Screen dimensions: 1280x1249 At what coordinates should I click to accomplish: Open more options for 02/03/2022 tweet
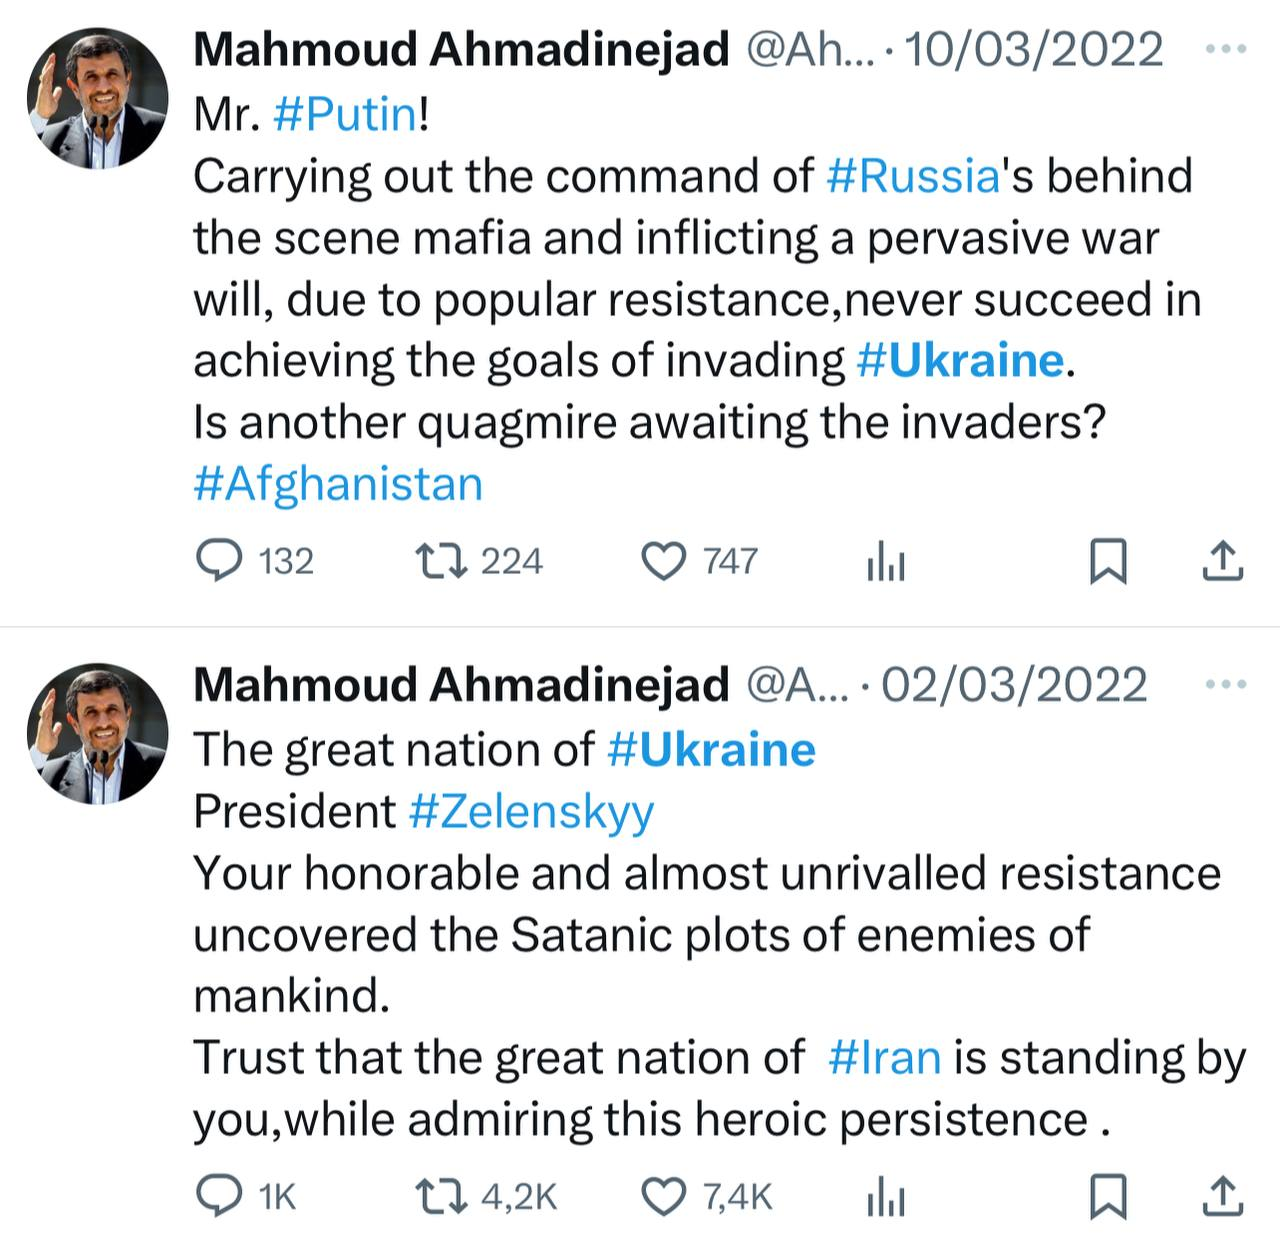pyautogui.click(x=1226, y=684)
